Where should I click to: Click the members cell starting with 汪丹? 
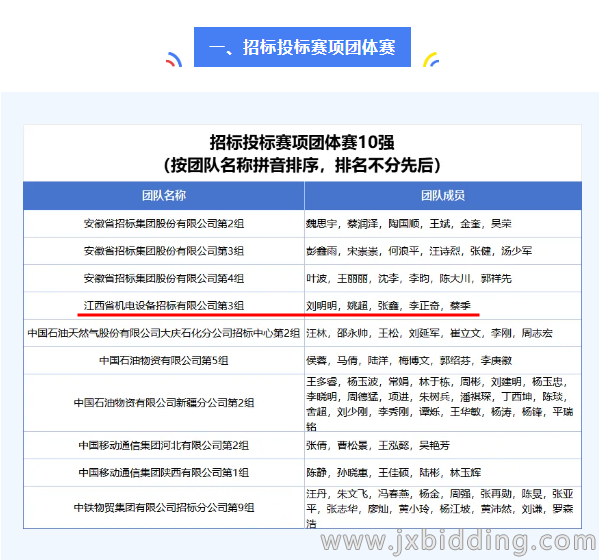443,508
